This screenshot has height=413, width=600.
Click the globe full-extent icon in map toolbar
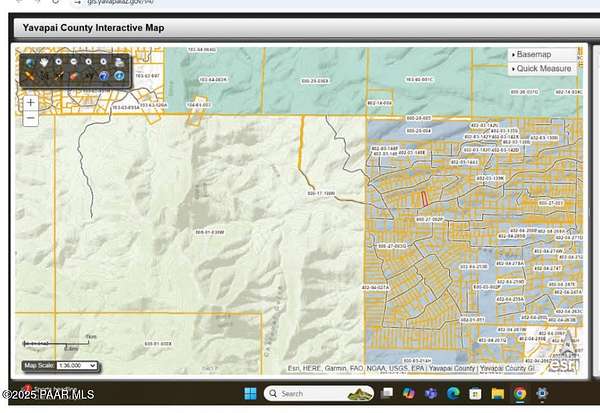coord(29,62)
